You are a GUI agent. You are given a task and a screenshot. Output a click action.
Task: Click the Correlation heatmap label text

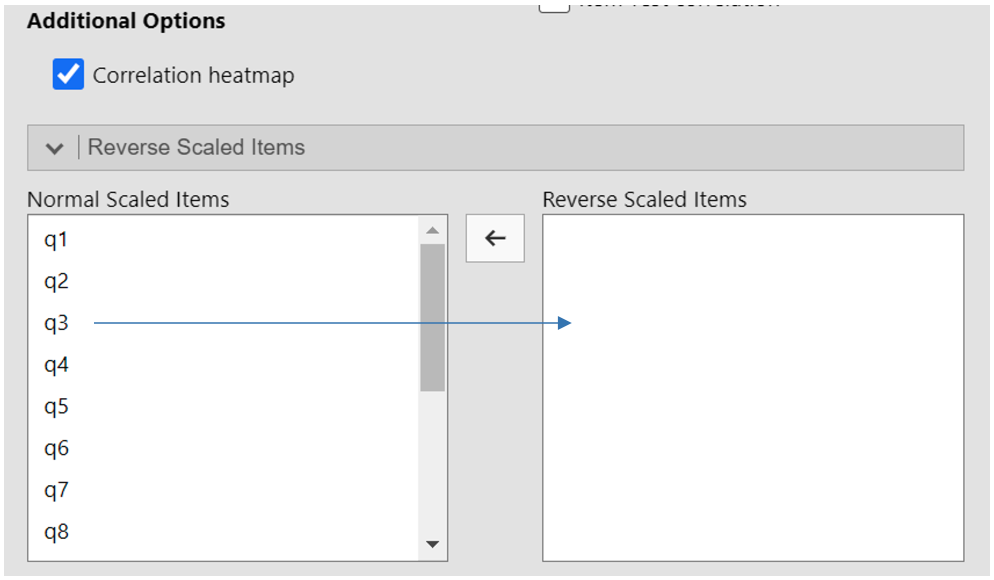(193, 76)
